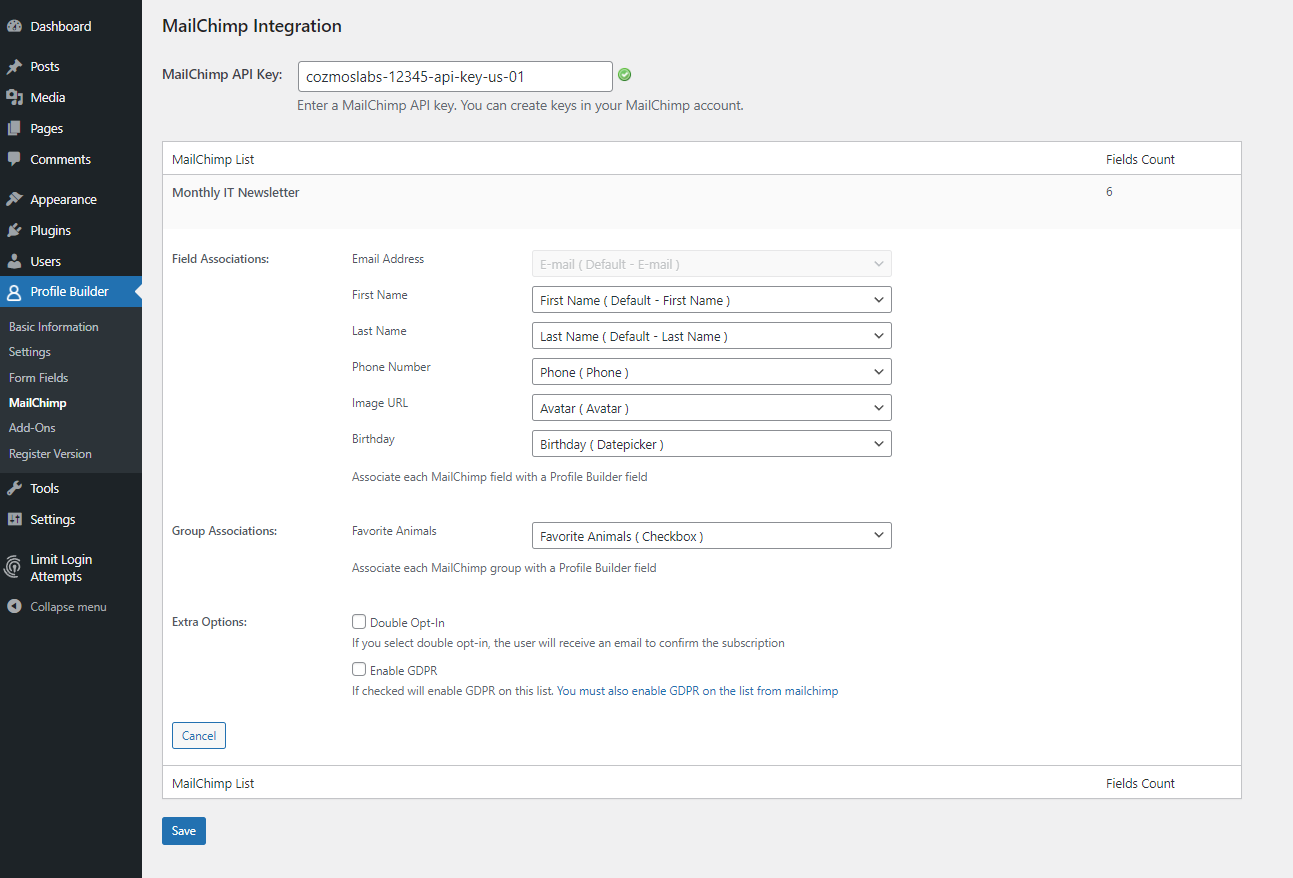Click Collapse menu in the sidebar
This screenshot has width=1293, height=878.
coord(71,607)
